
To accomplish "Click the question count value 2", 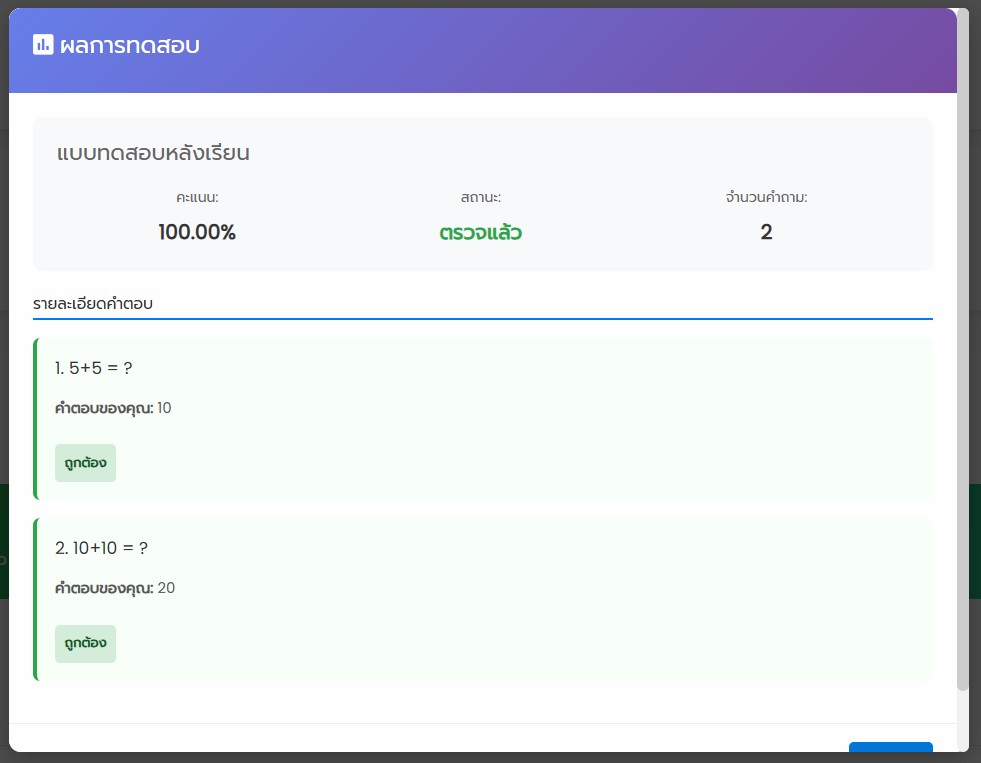I will [766, 233].
